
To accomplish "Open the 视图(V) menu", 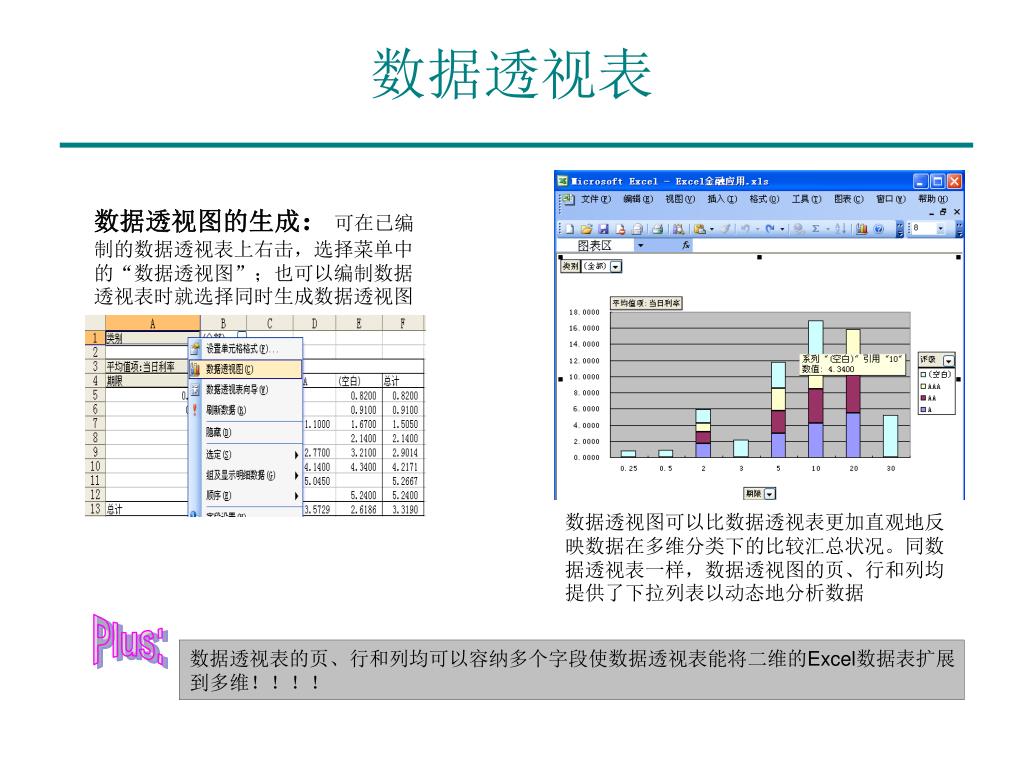I will click(x=680, y=199).
